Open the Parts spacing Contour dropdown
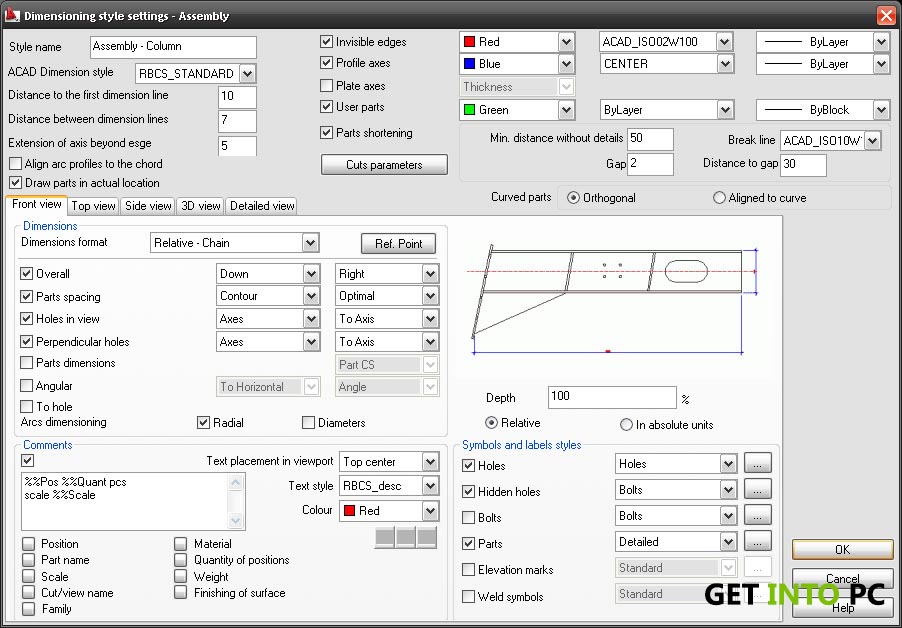Screen dimensions: 902x628 tap(311, 296)
